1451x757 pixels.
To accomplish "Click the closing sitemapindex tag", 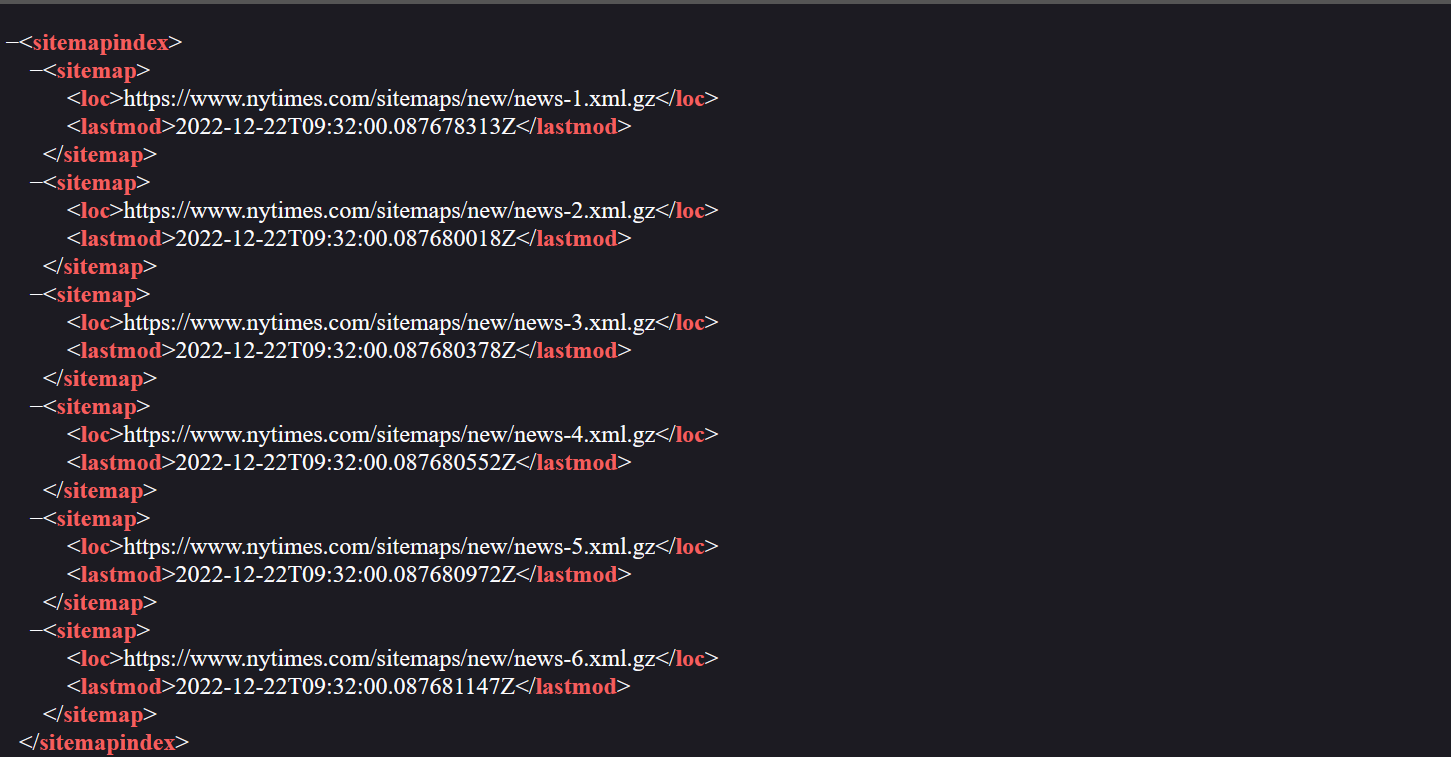I will [104, 743].
